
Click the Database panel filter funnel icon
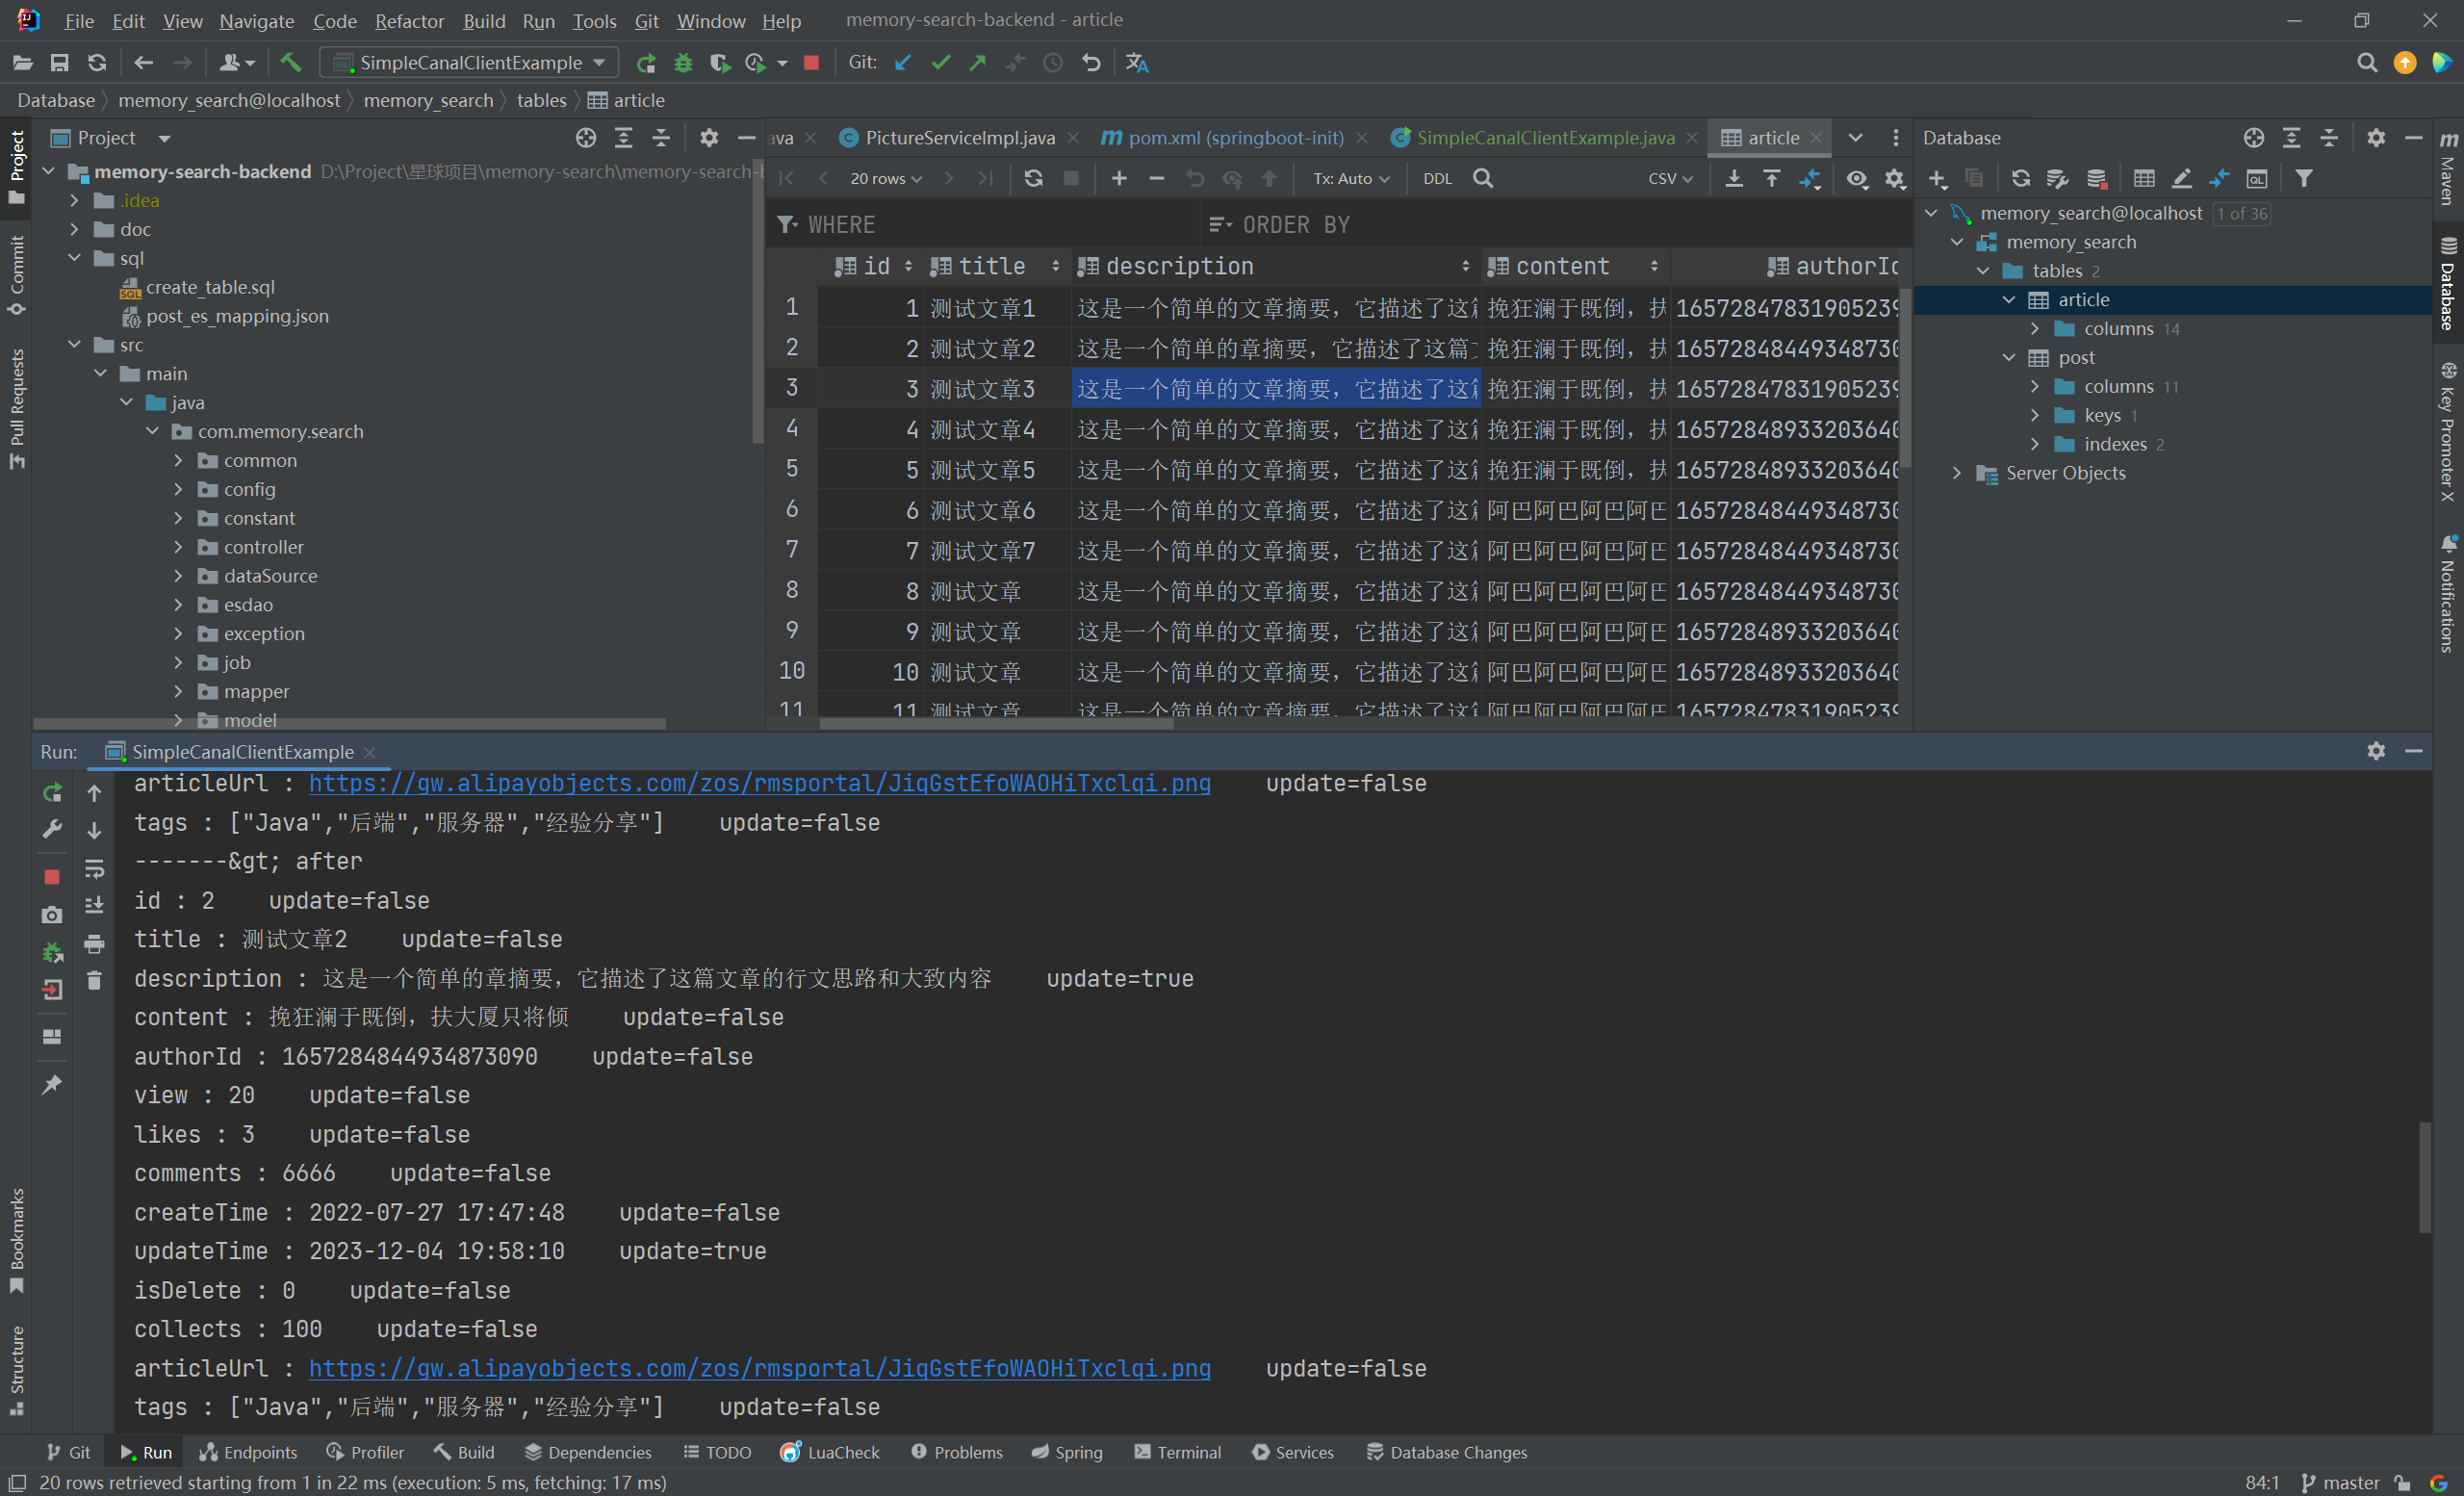(2303, 178)
